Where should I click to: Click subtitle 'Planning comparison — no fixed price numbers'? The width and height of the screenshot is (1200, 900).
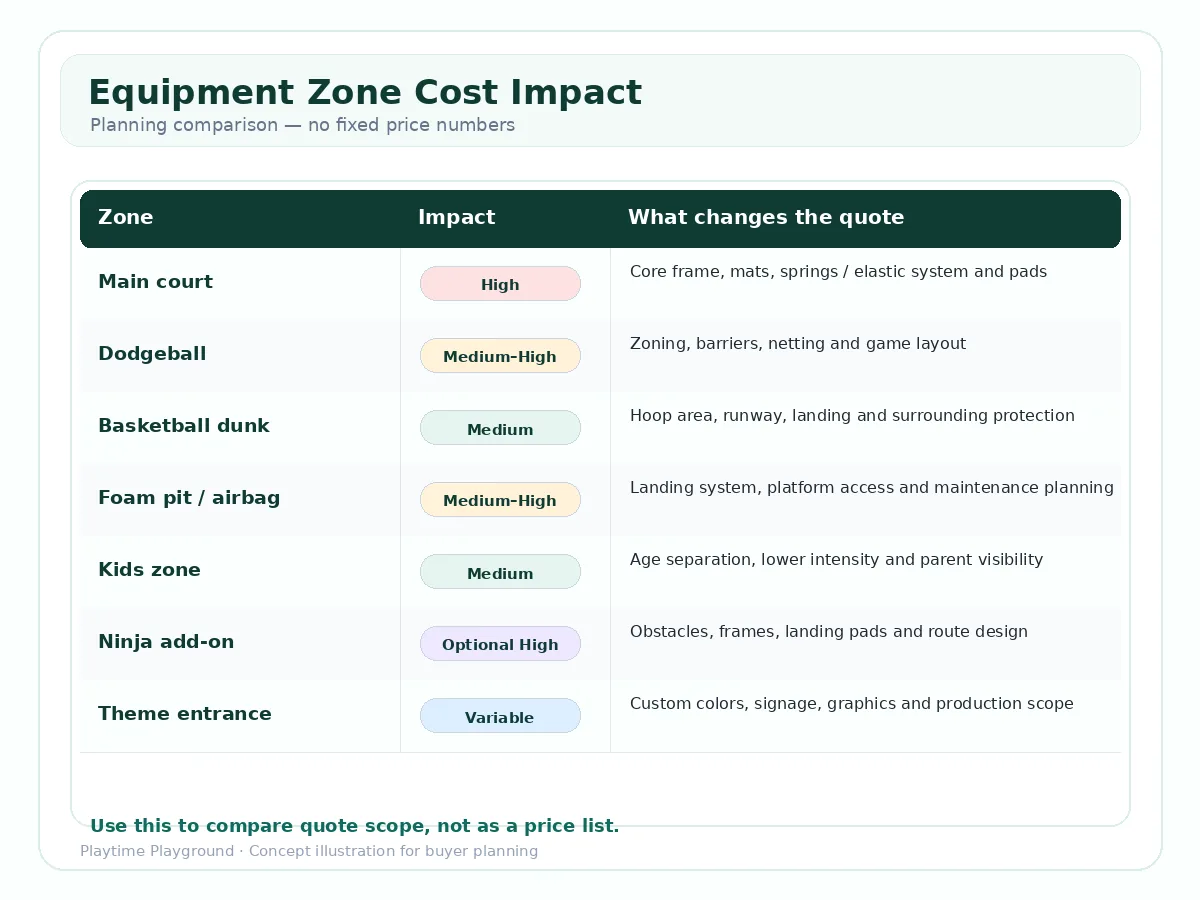(302, 125)
